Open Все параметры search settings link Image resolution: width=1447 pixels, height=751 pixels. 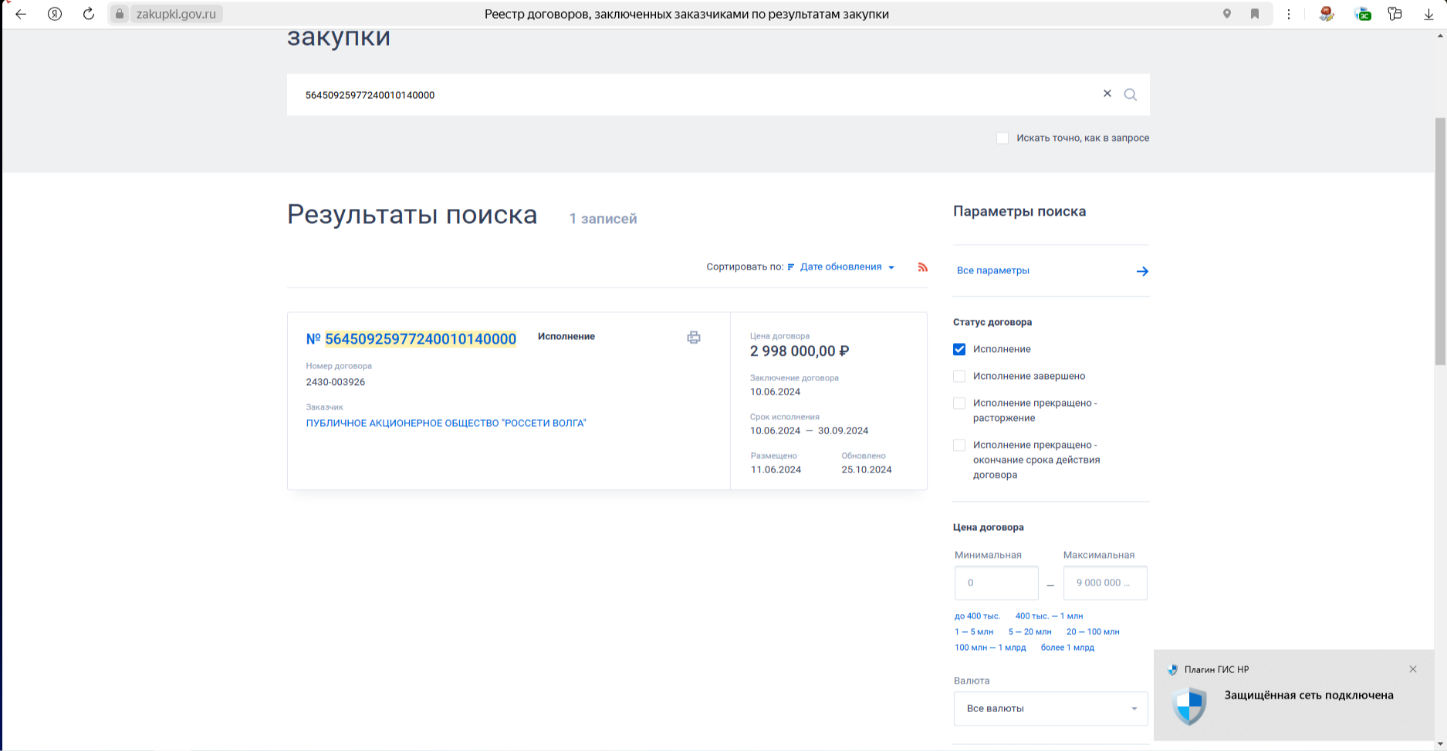tap(993, 271)
